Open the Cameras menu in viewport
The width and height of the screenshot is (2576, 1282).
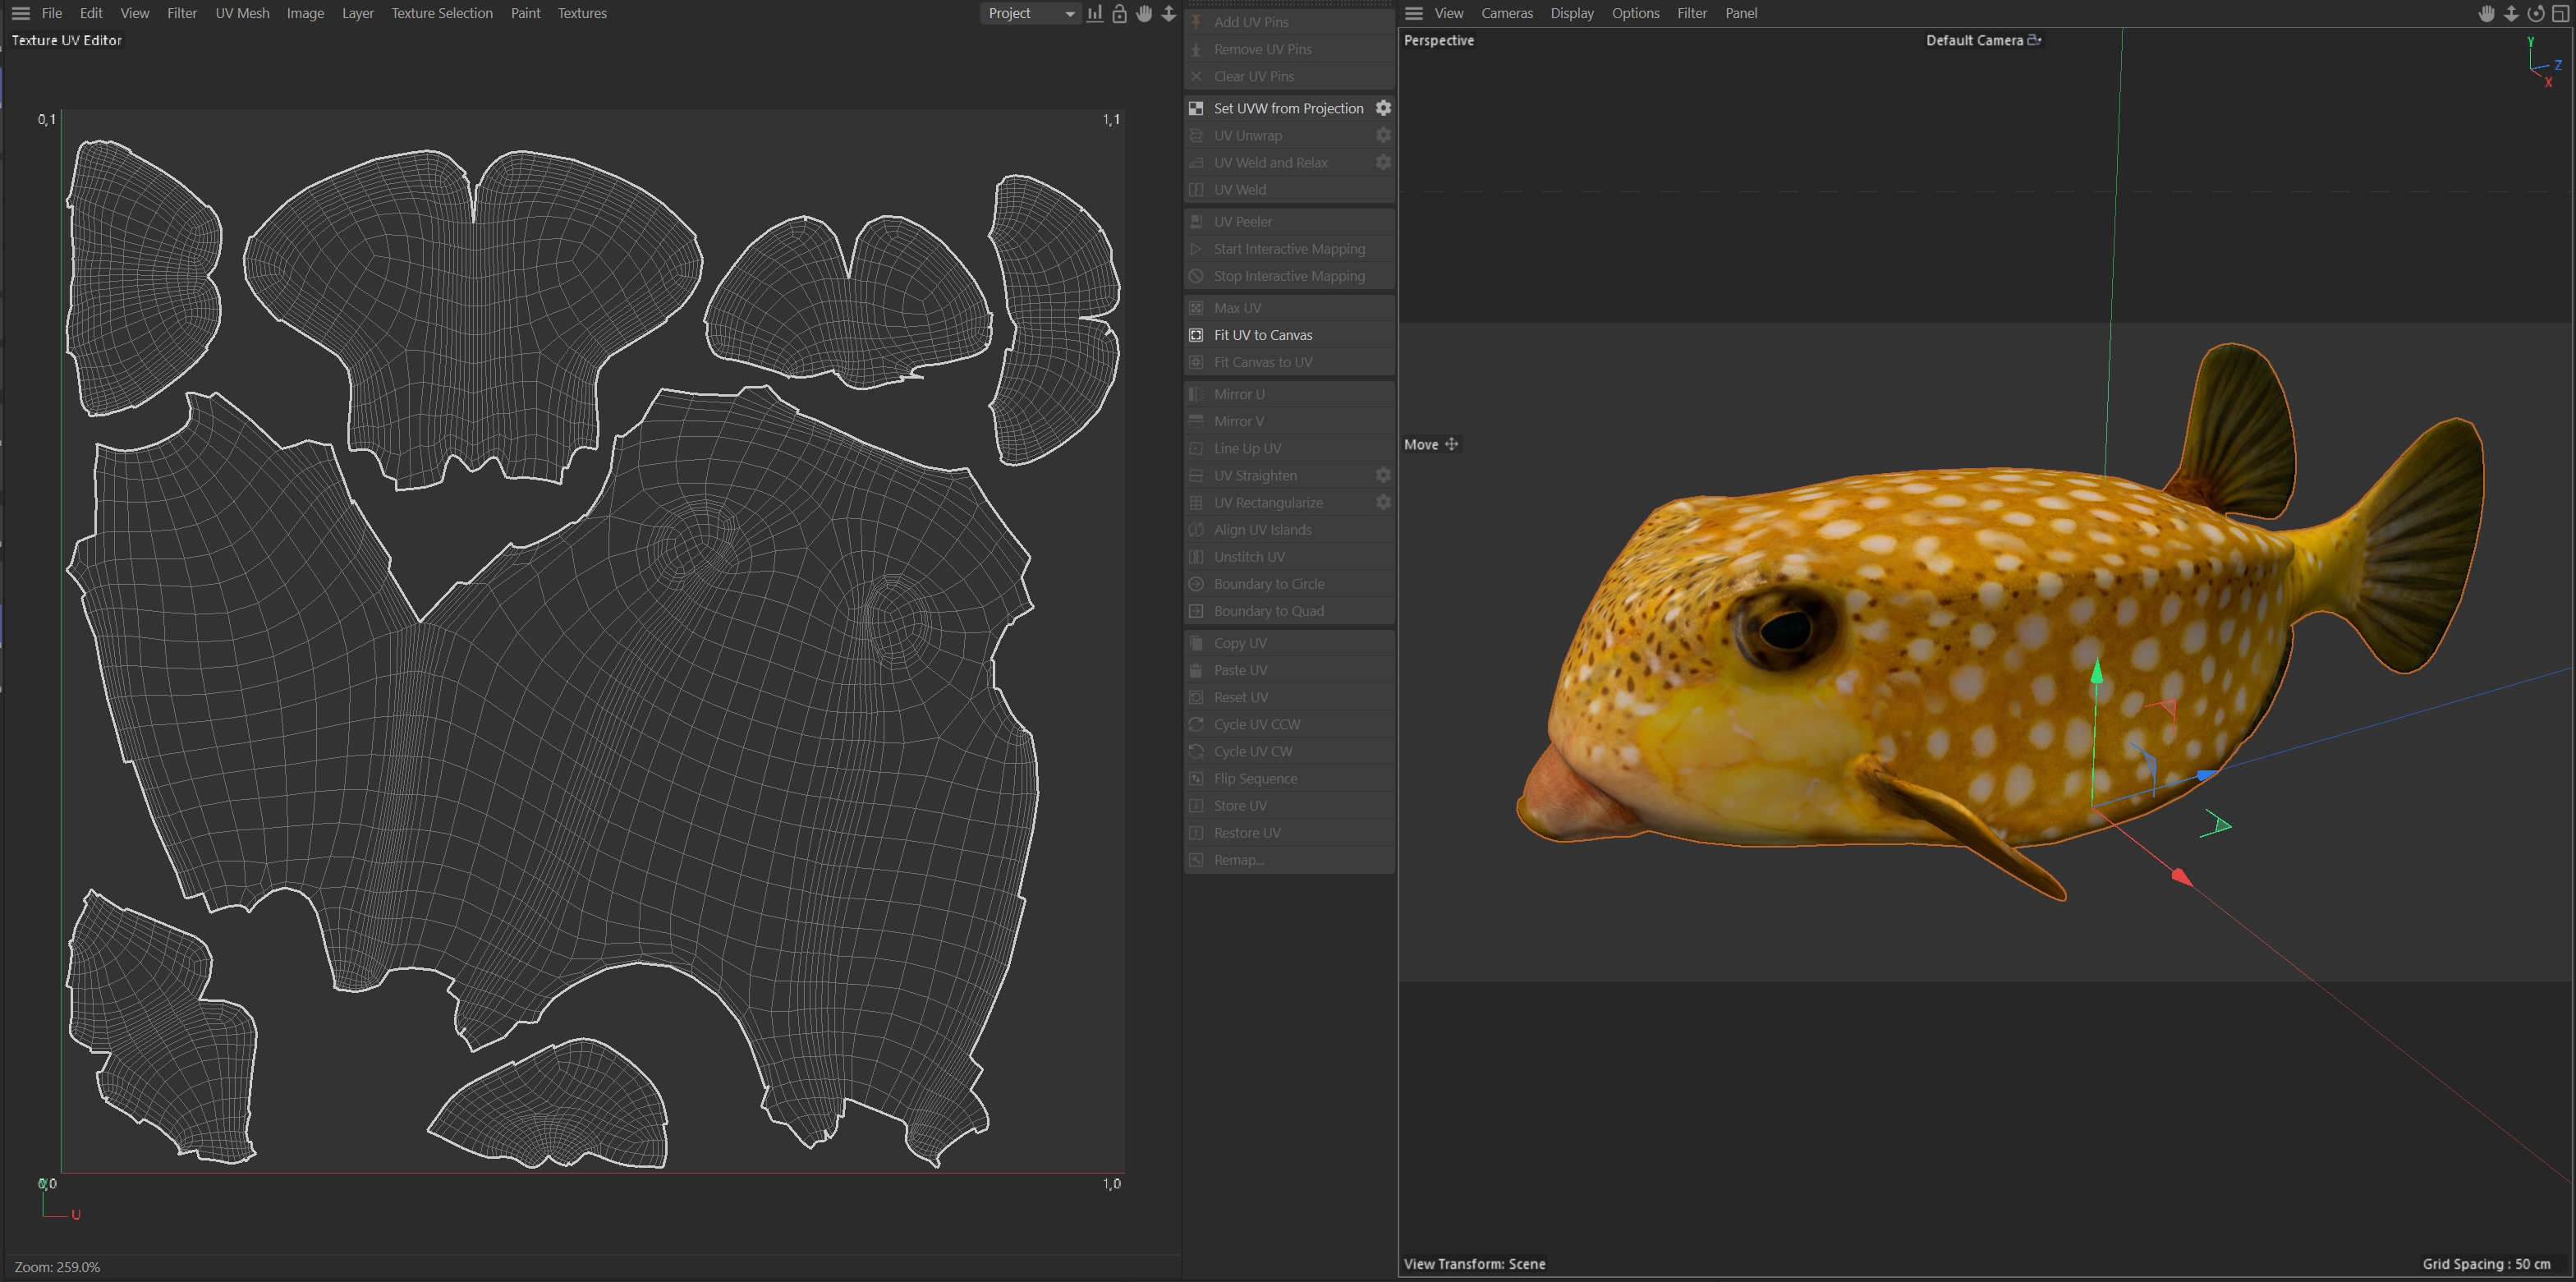coord(1506,13)
